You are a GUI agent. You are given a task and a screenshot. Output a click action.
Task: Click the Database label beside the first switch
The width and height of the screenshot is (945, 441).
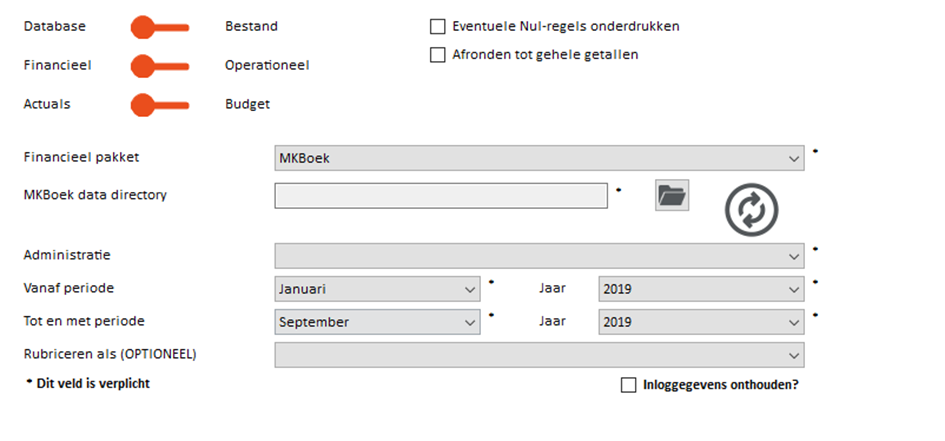[54, 27]
